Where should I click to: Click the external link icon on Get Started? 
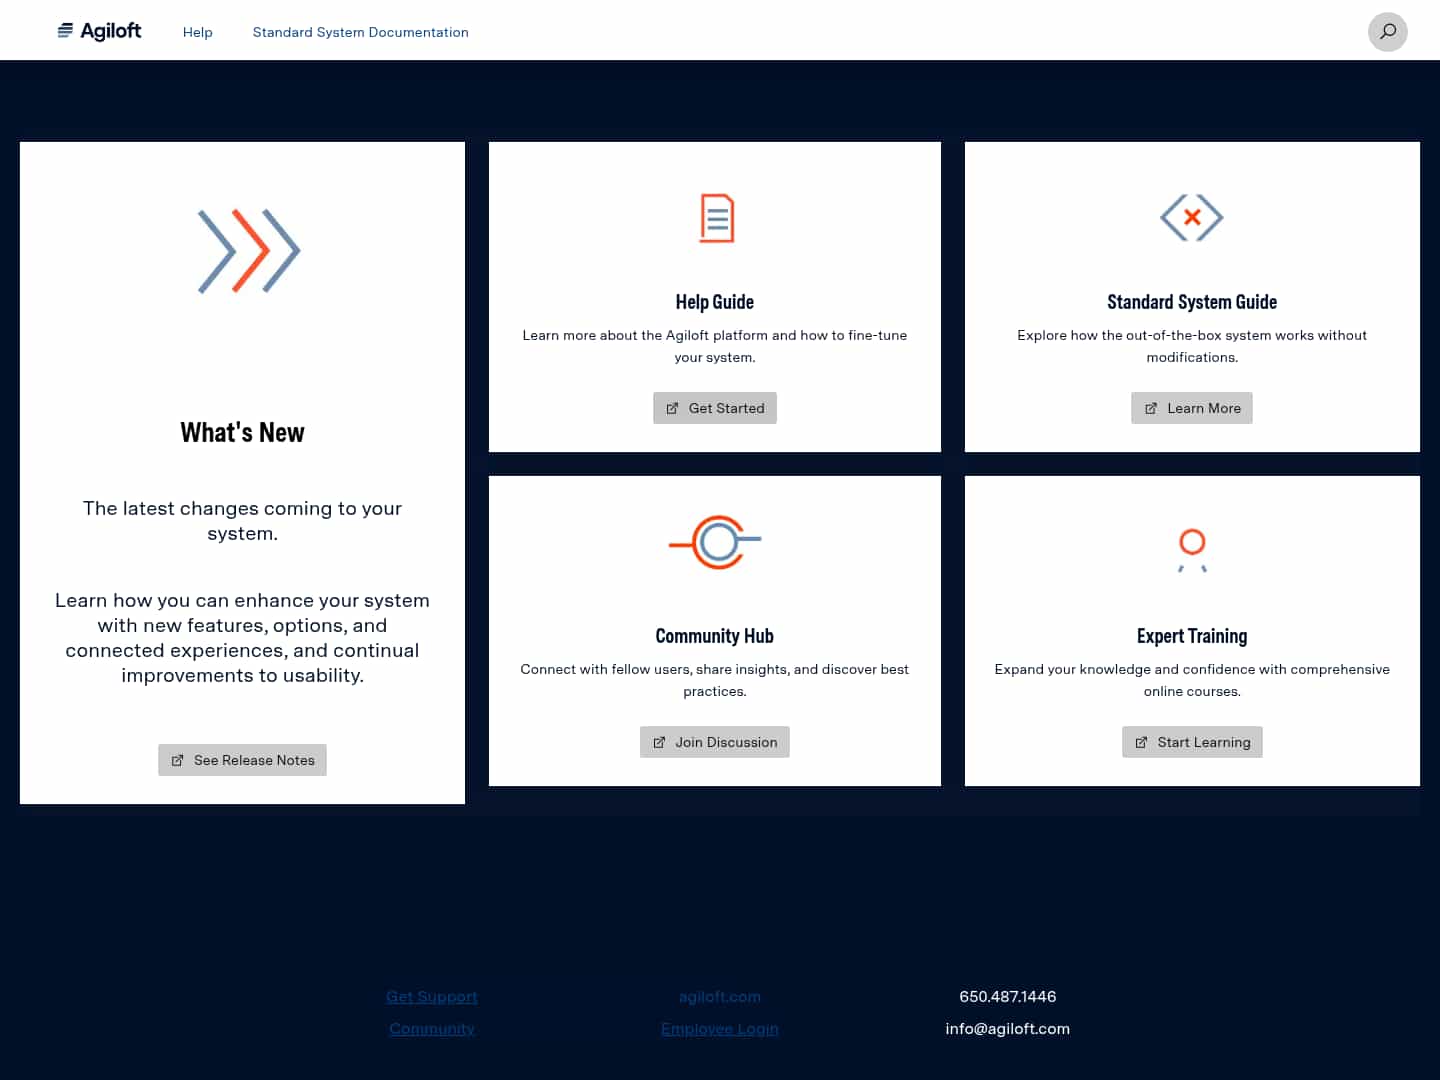[x=670, y=408]
